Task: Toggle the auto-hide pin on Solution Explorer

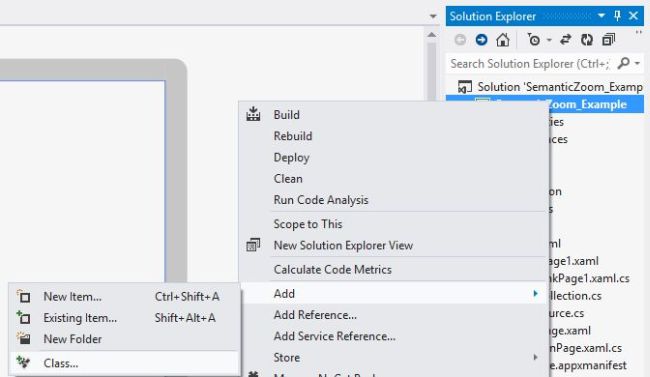Action: pos(617,16)
